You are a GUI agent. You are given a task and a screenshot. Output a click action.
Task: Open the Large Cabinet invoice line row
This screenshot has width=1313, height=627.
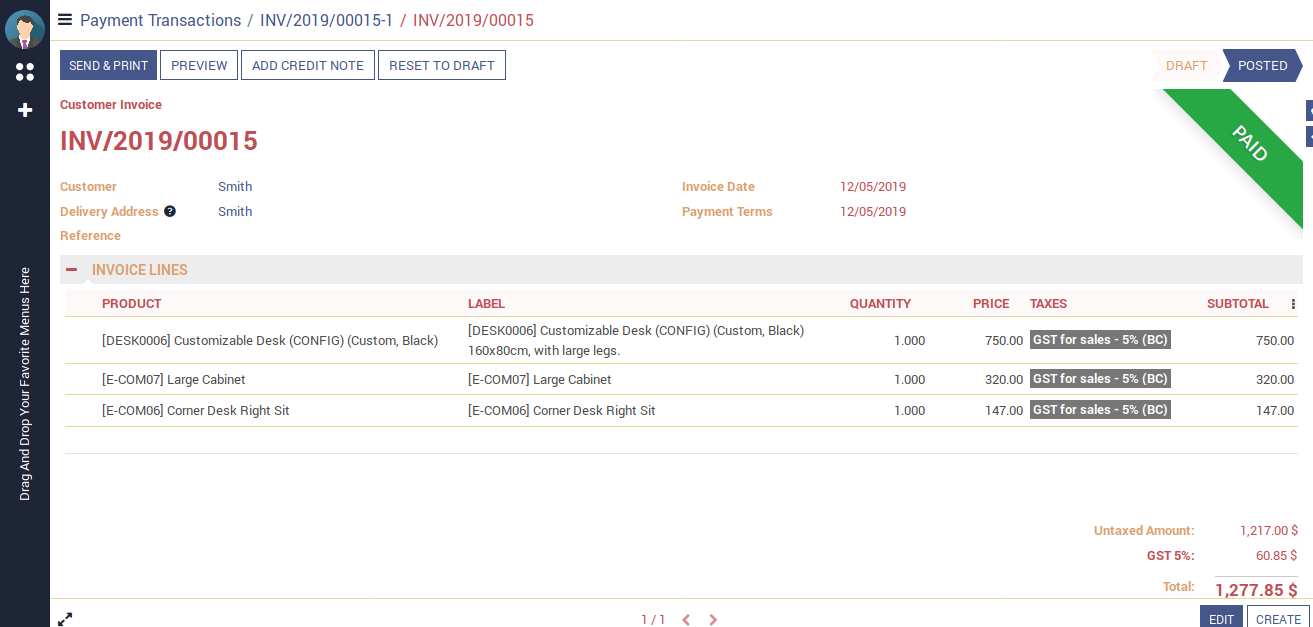coord(173,380)
